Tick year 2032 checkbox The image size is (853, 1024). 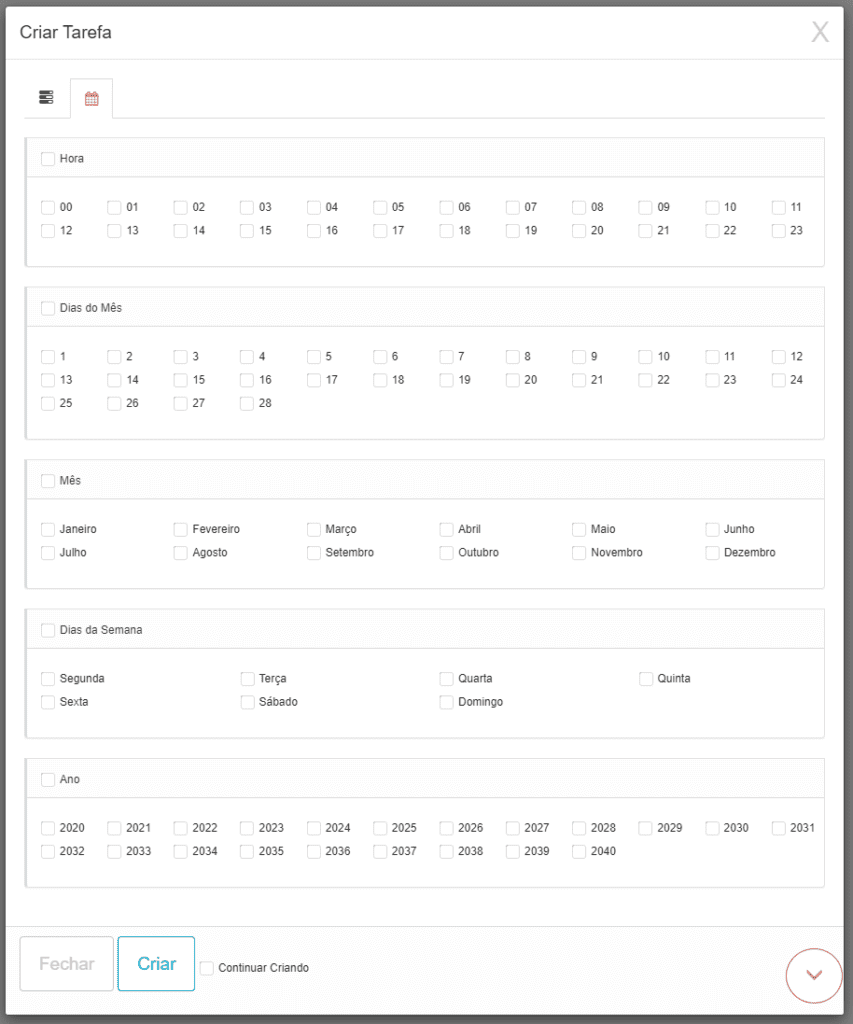pyautogui.click(x=48, y=852)
